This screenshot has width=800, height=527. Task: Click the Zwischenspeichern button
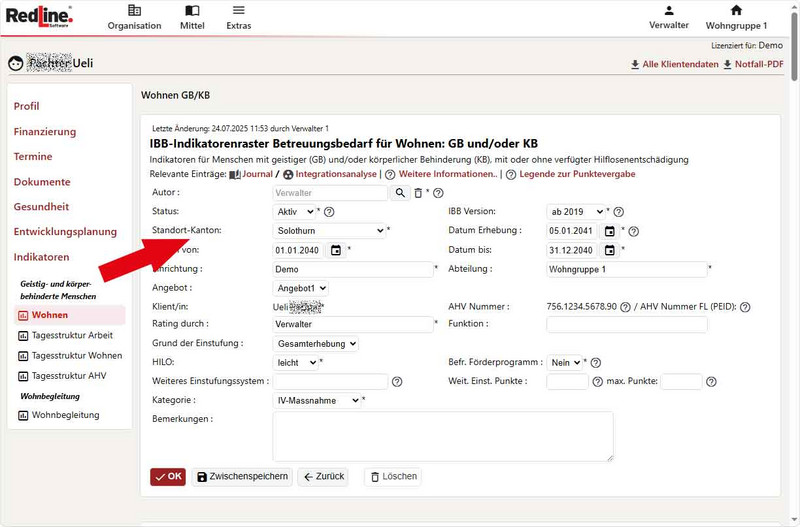242,477
